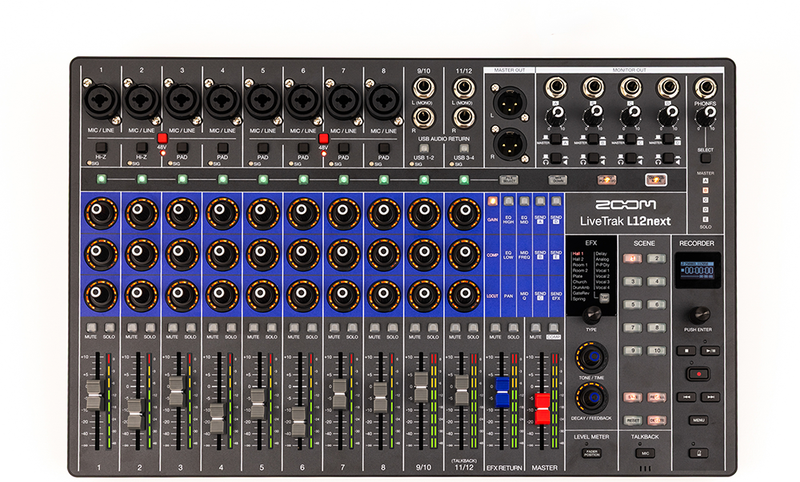Viewport: 800px width, 482px height.
Task: Toggle the 48V phantom power for channels 5-8
Action: 323,138
